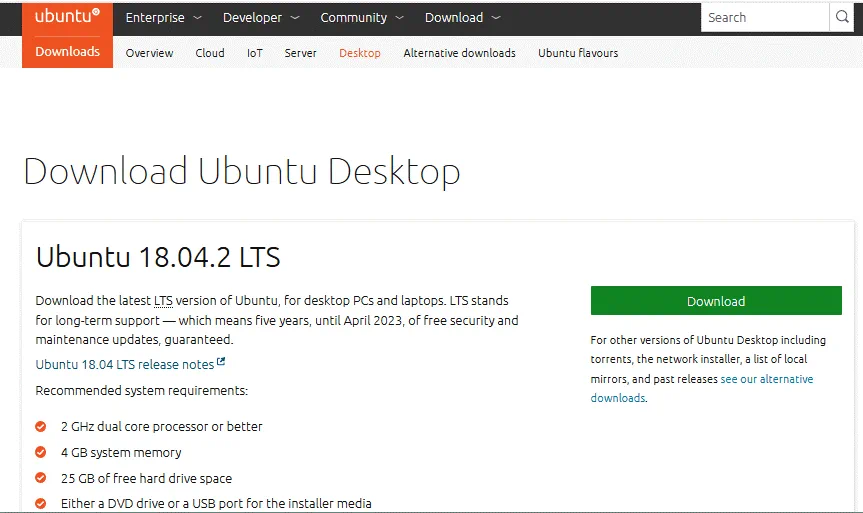Click the external link icon beside release notes
This screenshot has height=513, width=863.
[x=221, y=363]
